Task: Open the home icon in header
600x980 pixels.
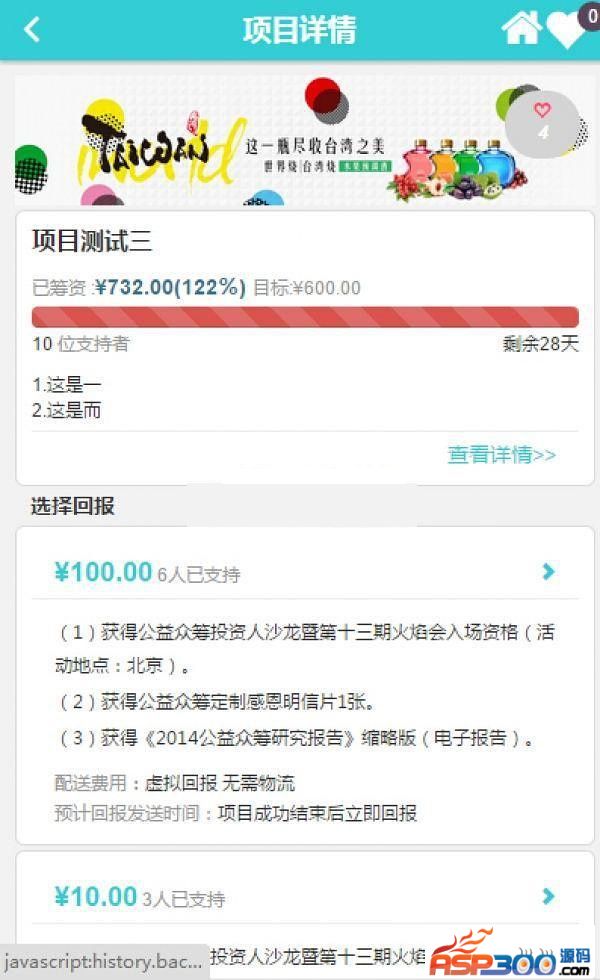Action: pyautogui.click(x=521, y=28)
